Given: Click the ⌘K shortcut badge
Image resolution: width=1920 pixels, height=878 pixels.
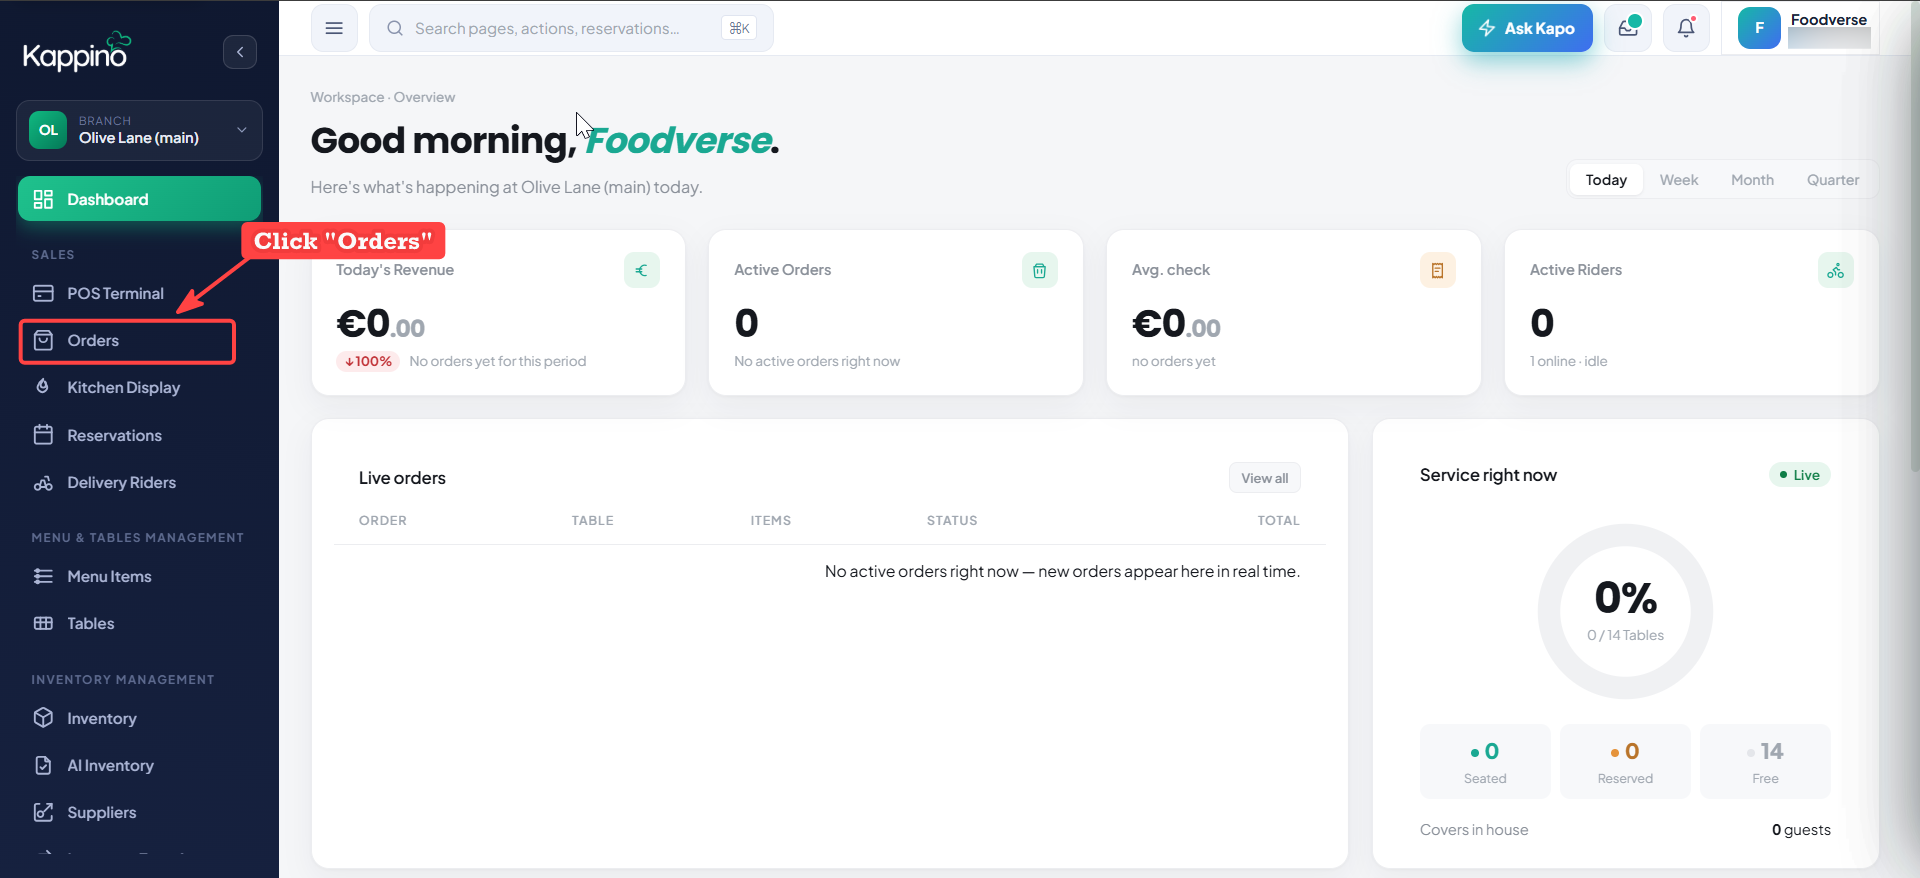Looking at the screenshot, I should tap(739, 28).
